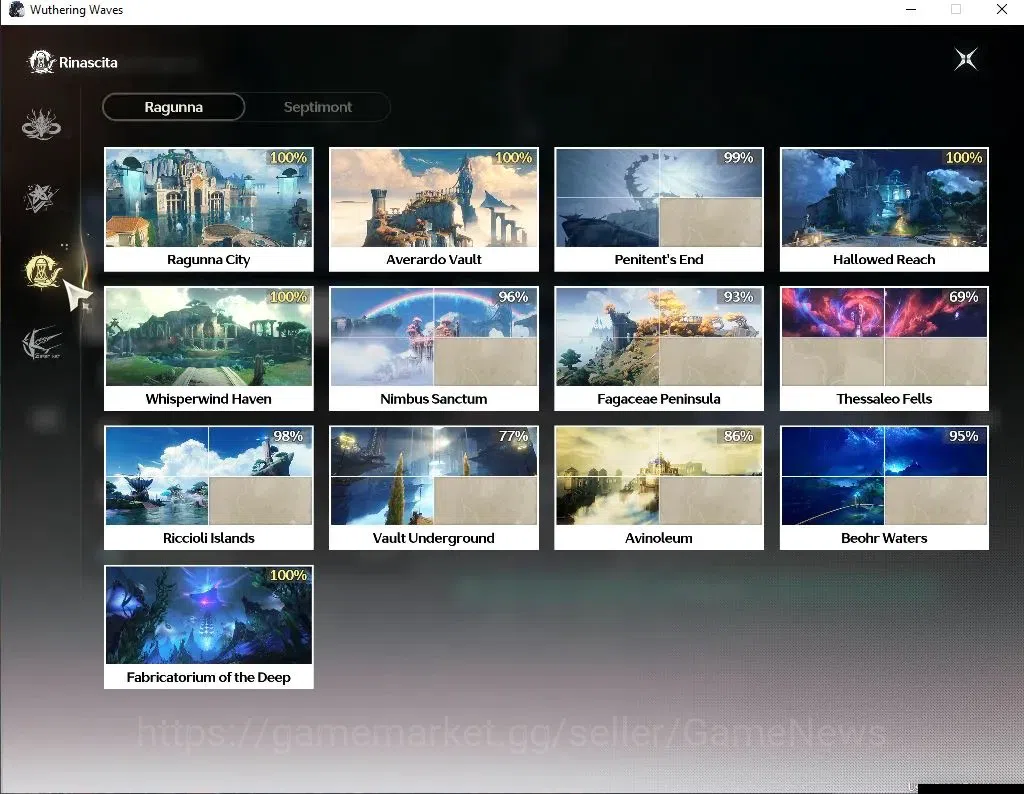Image resolution: width=1024 pixels, height=794 pixels.
Task: Open the Averardo Vault area card
Action: click(x=434, y=210)
